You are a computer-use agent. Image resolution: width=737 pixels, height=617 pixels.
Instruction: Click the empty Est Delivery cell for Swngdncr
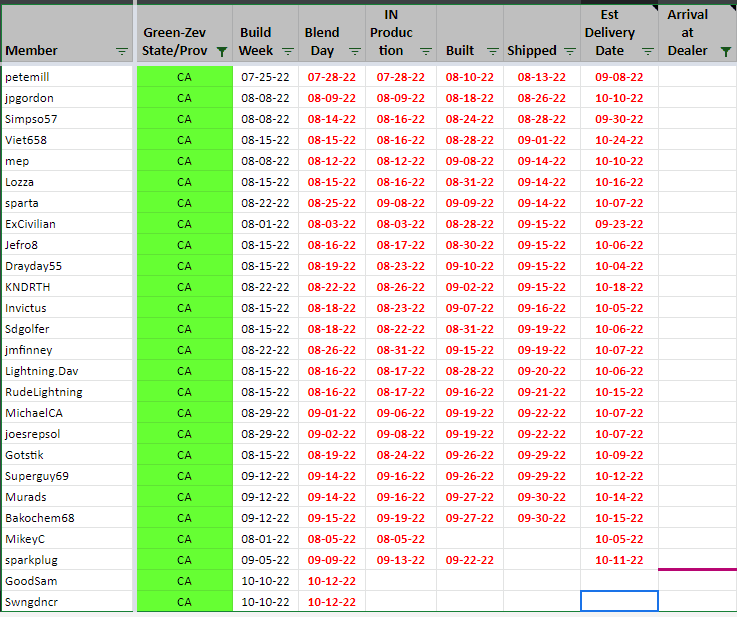click(619, 602)
